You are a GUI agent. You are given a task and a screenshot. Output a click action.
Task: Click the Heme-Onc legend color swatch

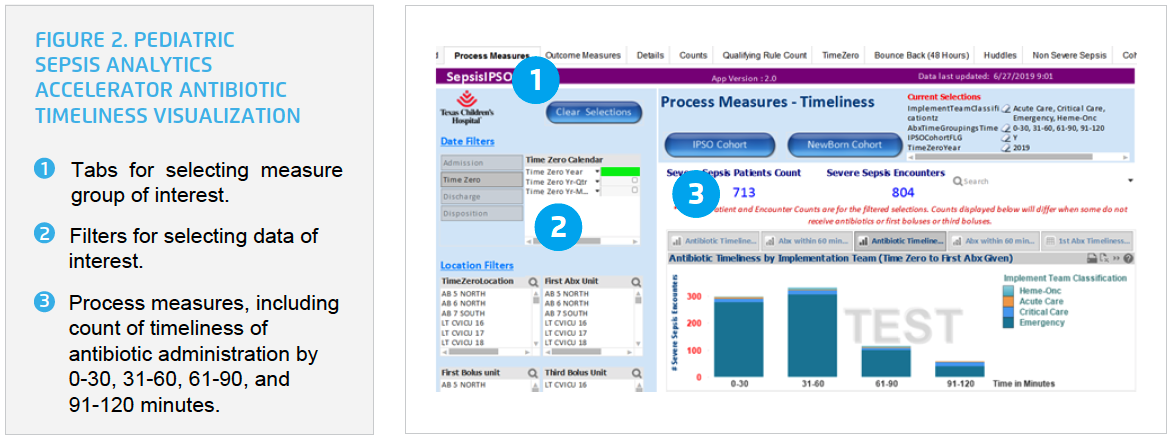1008,290
